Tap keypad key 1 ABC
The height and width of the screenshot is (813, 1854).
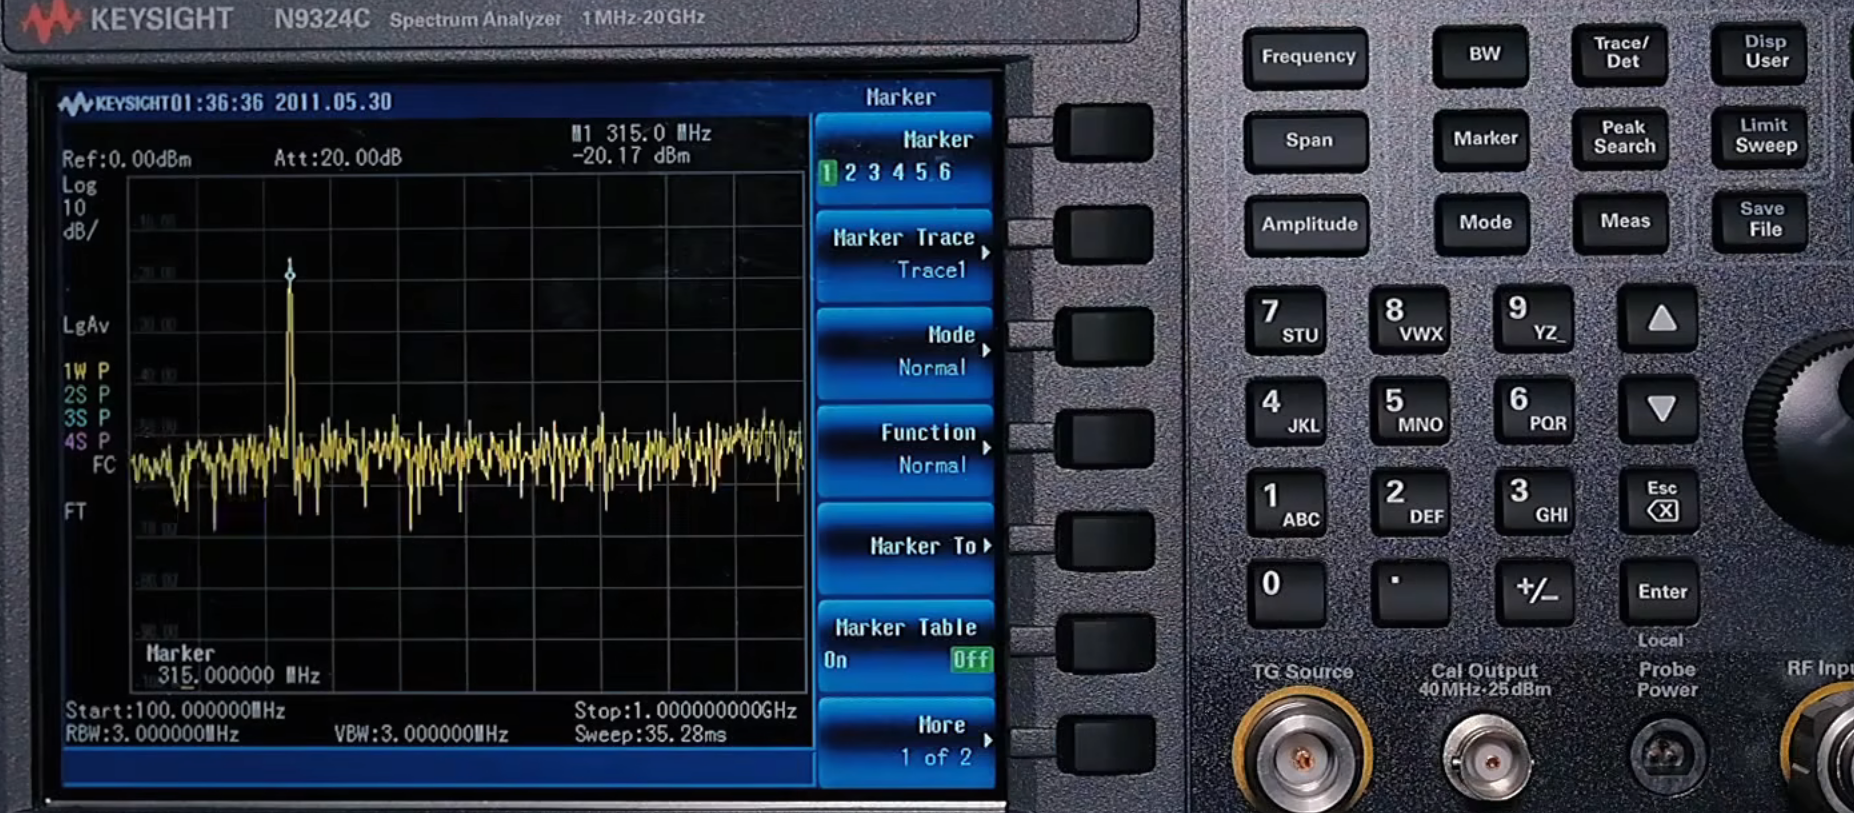pyautogui.click(x=1288, y=503)
